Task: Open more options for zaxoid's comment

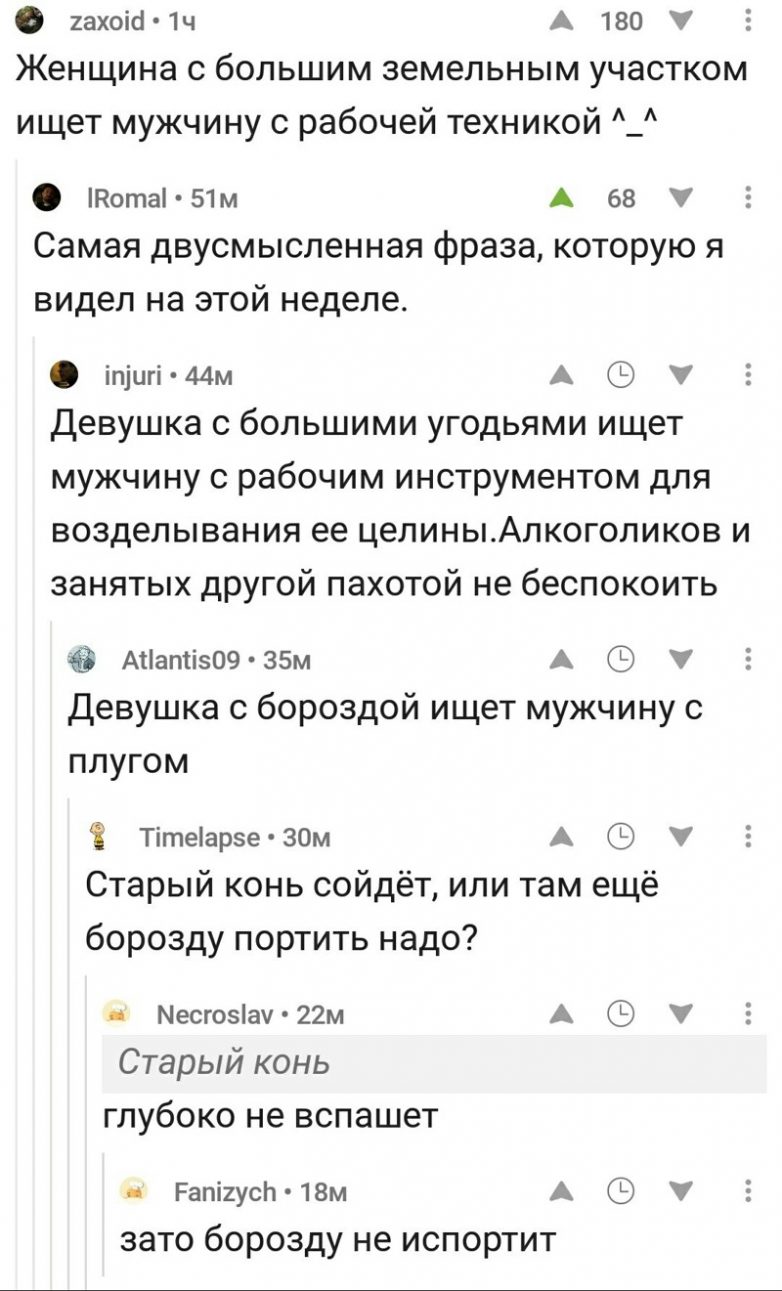Action: click(750, 21)
